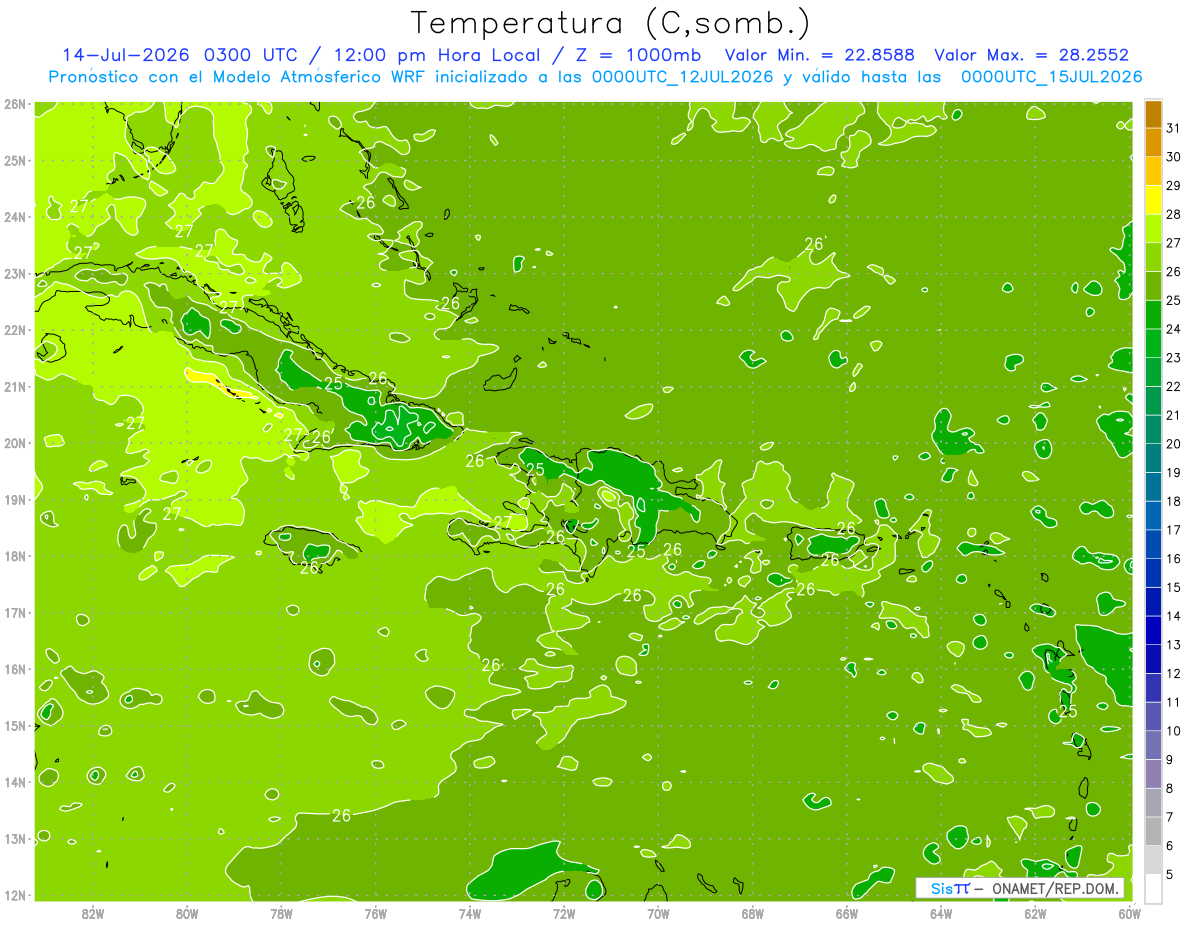1200x927 pixels.
Task: Click the 24N latitude axis label
Action: pos(15,217)
